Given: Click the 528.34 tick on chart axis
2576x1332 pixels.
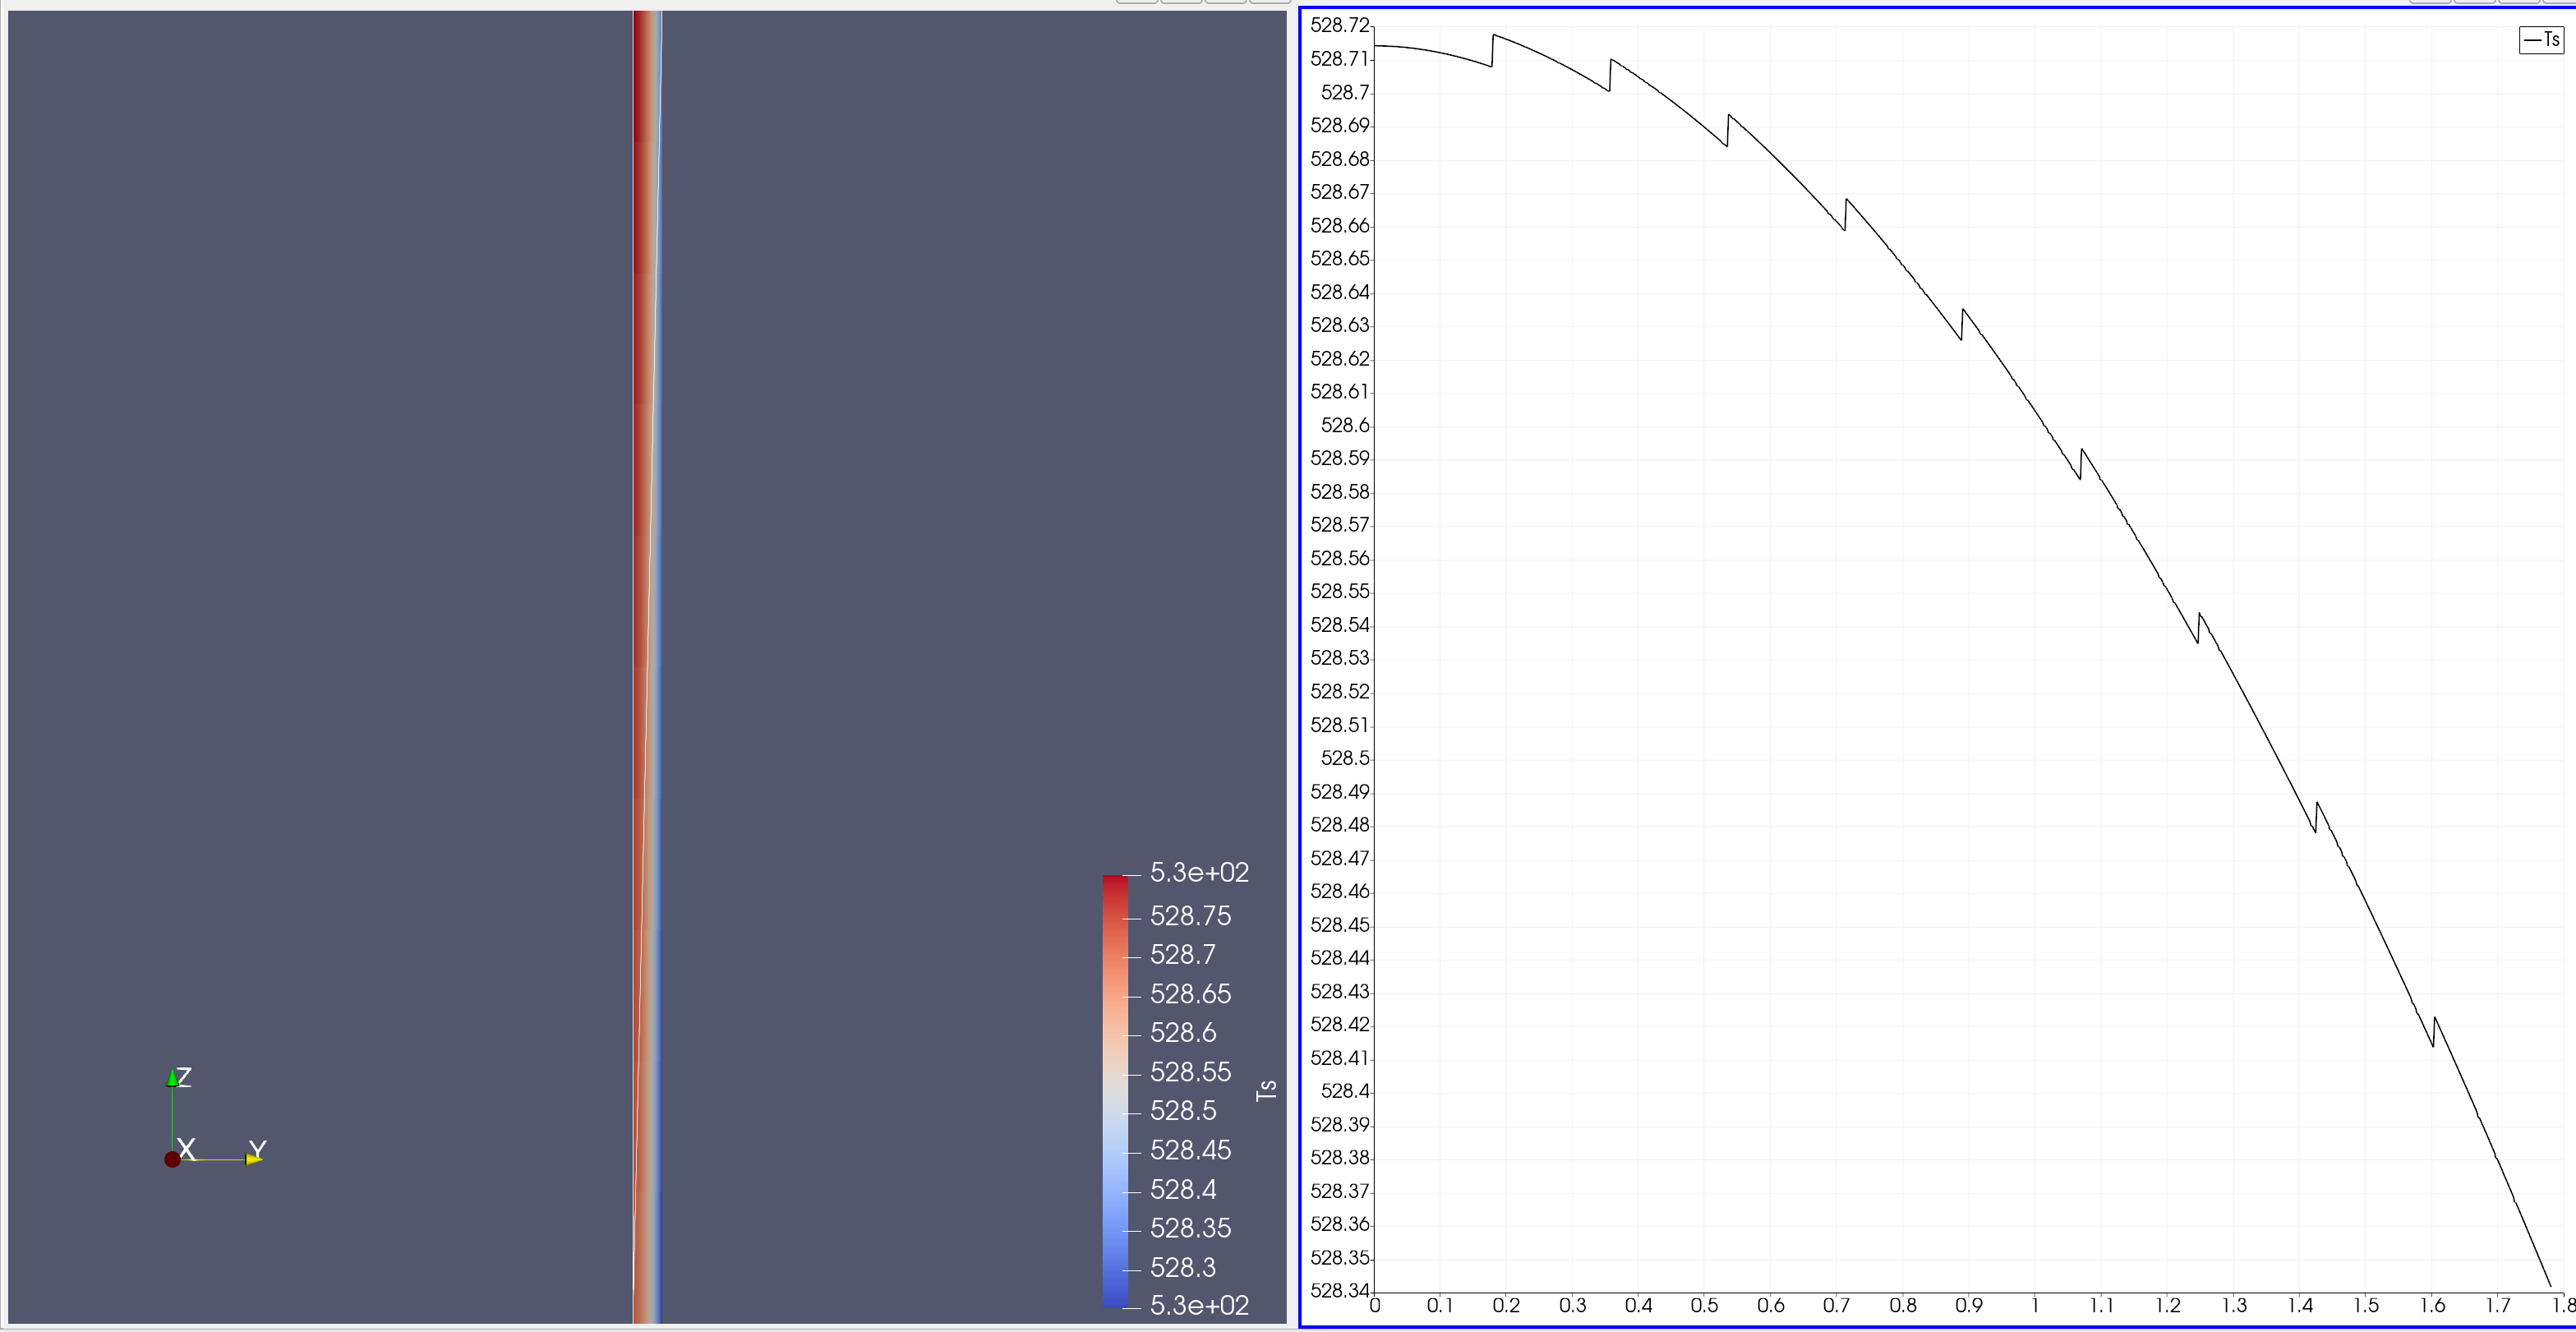Looking at the screenshot, I should (1339, 1290).
